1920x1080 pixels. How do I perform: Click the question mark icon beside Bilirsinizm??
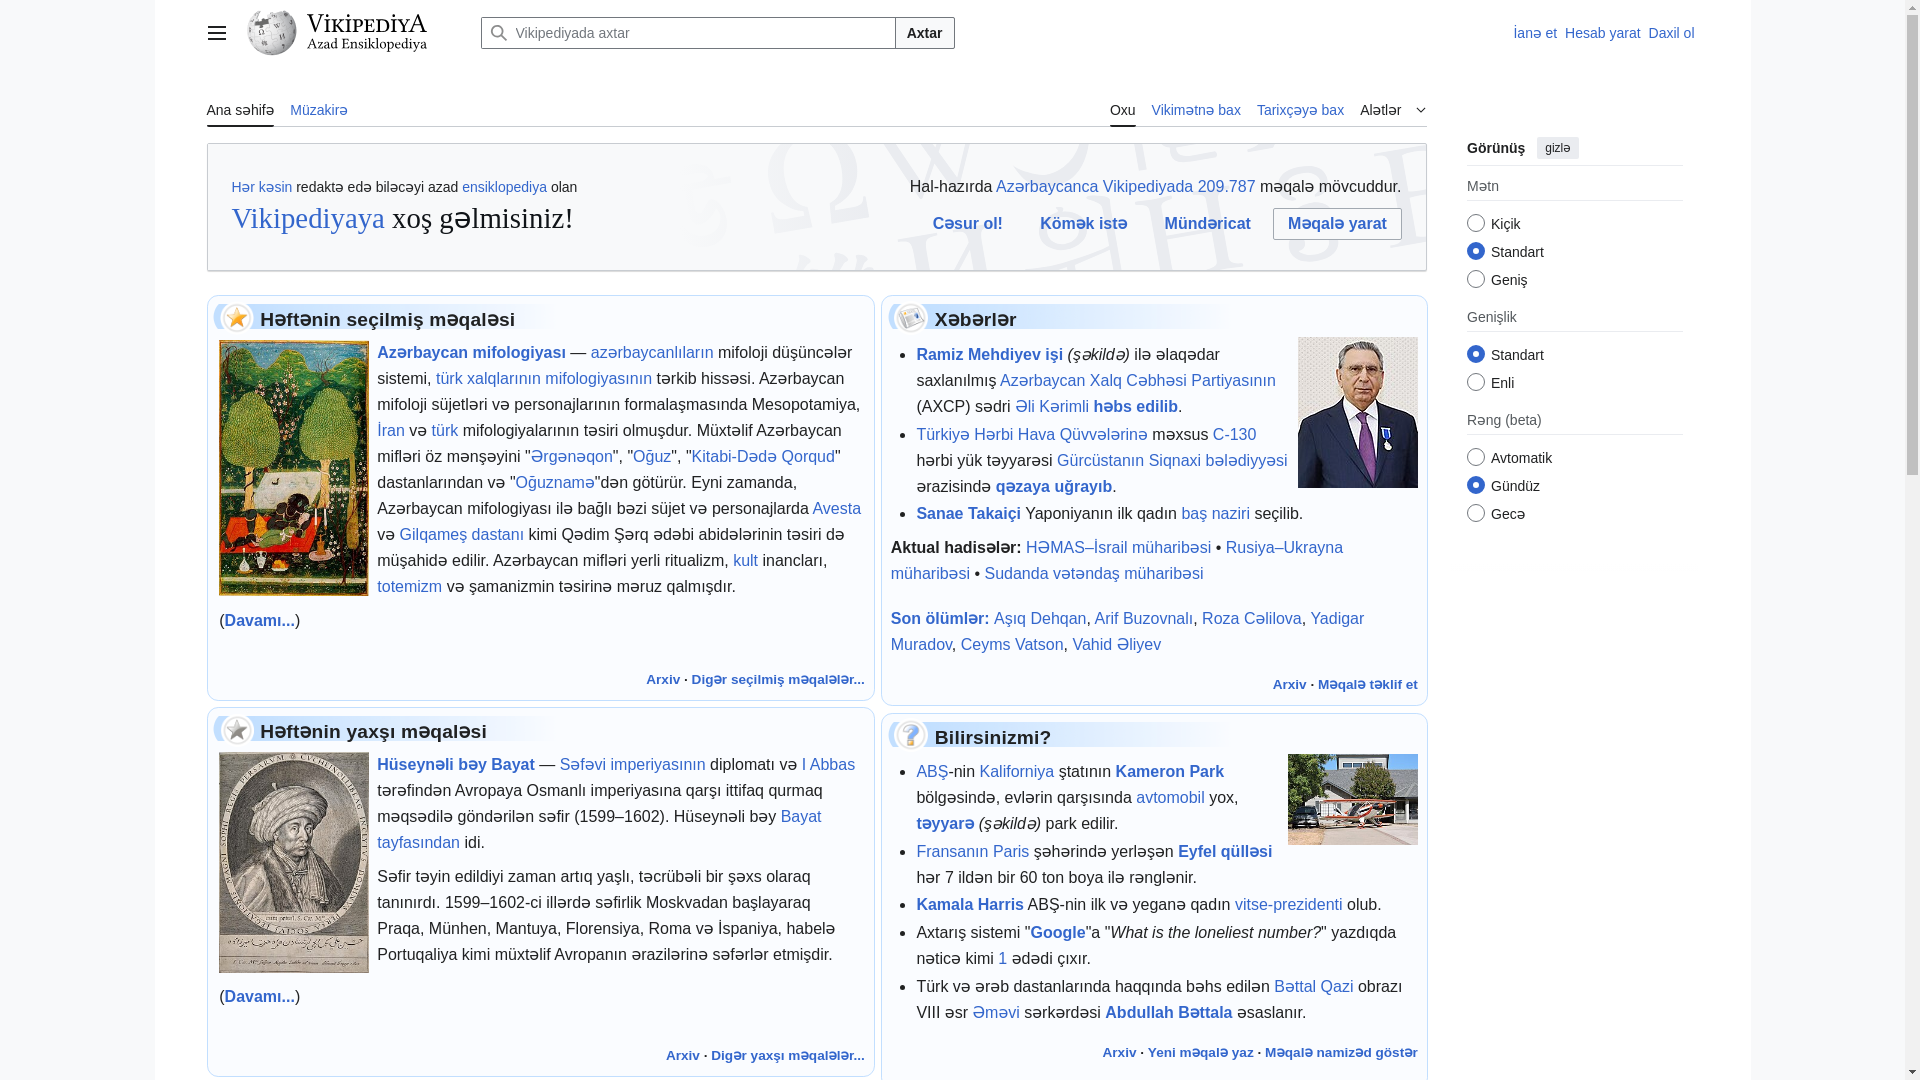[x=910, y=736]
